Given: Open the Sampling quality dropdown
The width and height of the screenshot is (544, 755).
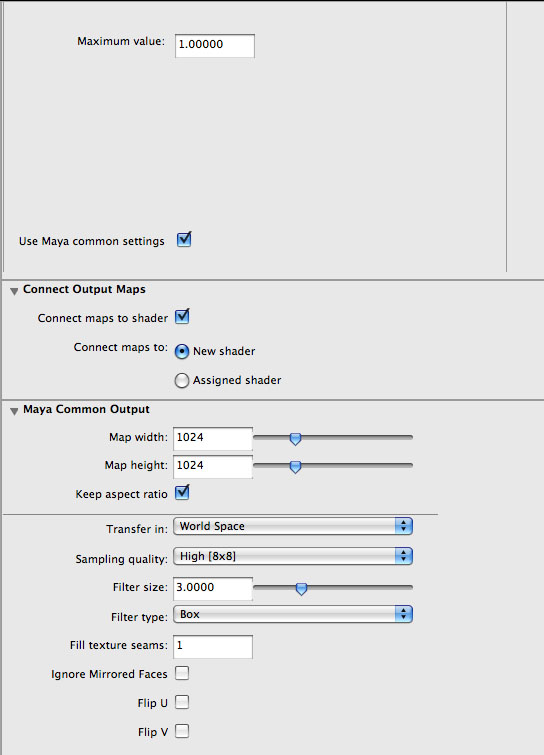Looking at the screenshot, I should coord(293,556).
